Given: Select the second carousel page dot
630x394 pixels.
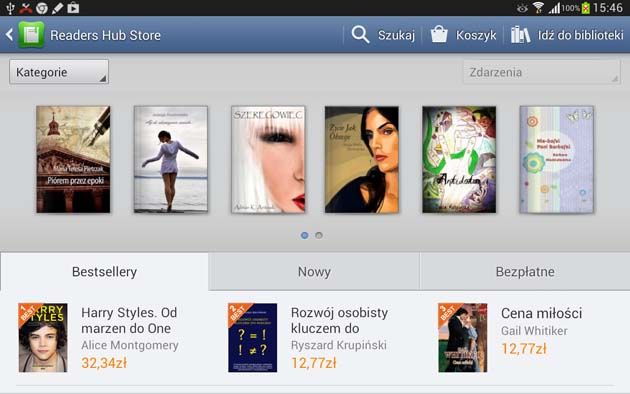Looking at the screenshot, I should [x=319, y=235].
